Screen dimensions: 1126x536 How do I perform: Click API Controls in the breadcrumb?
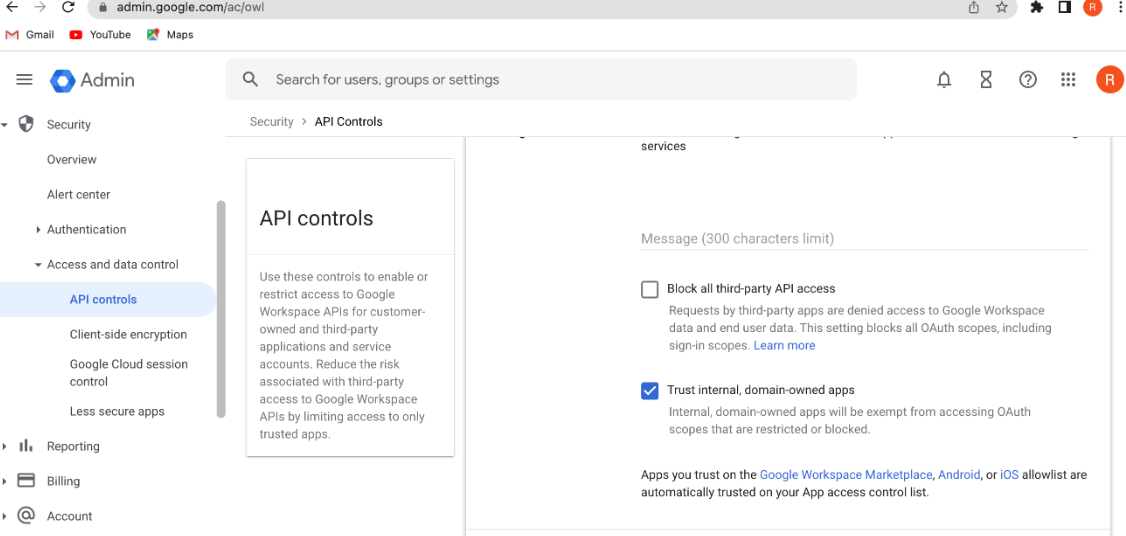tap(348, 121)
